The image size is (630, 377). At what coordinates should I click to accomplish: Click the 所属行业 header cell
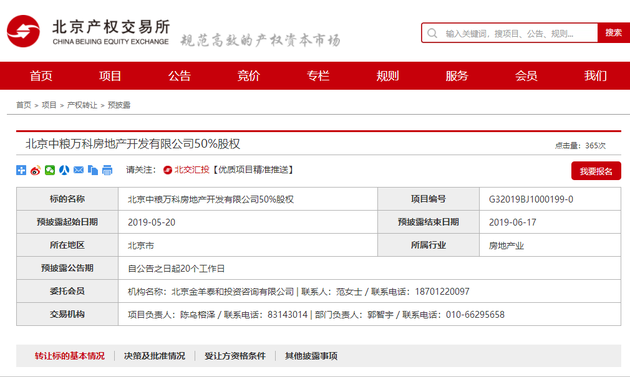pyautogui.click(x=428, y=245)
